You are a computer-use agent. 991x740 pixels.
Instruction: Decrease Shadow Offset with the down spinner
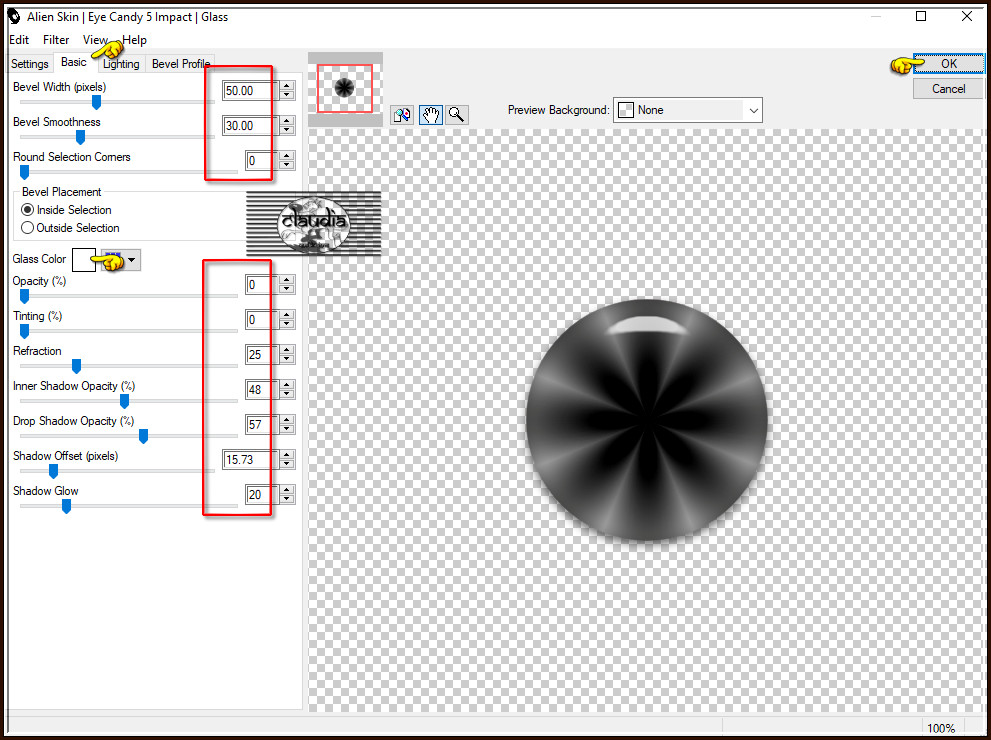[287, 465]
